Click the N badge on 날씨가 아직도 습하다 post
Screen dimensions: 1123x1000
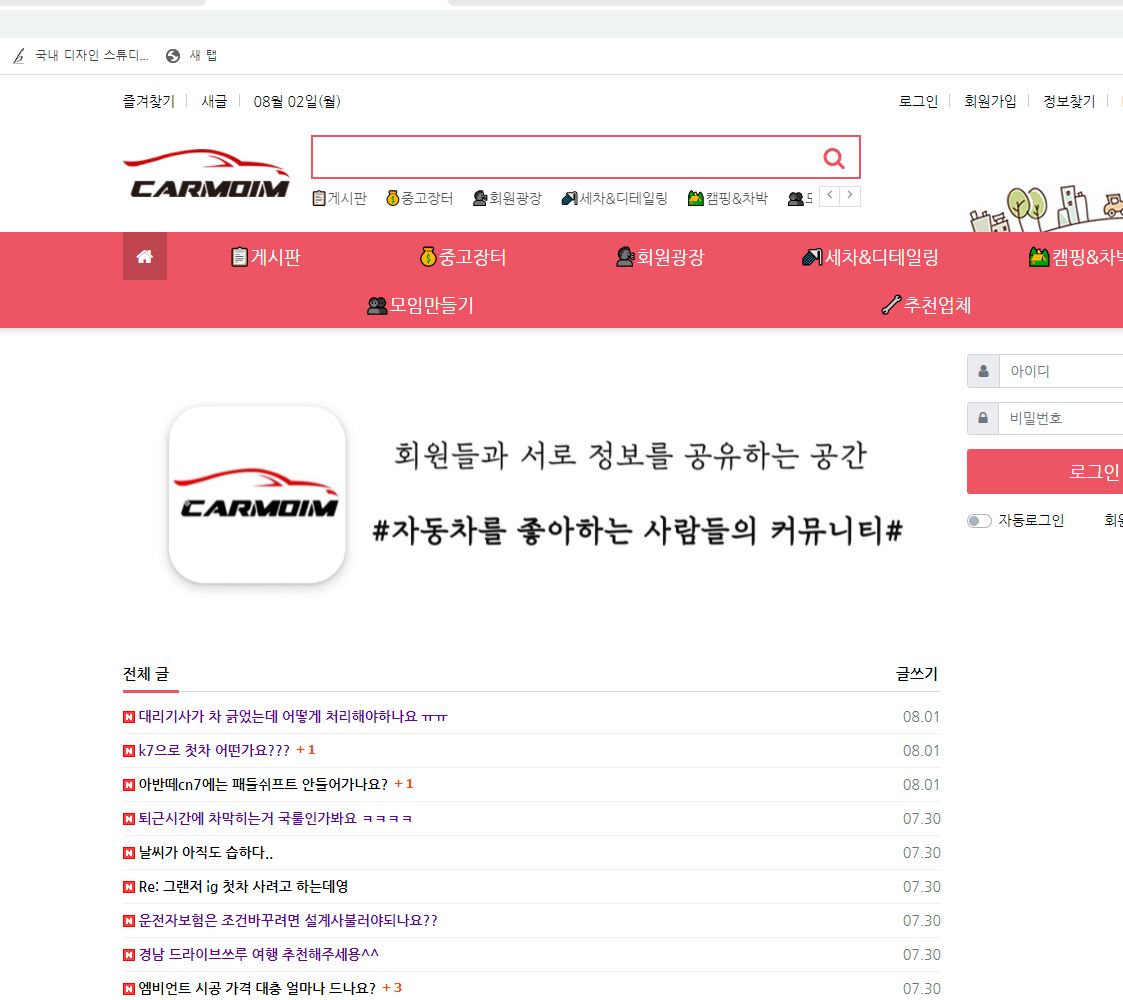129,852
